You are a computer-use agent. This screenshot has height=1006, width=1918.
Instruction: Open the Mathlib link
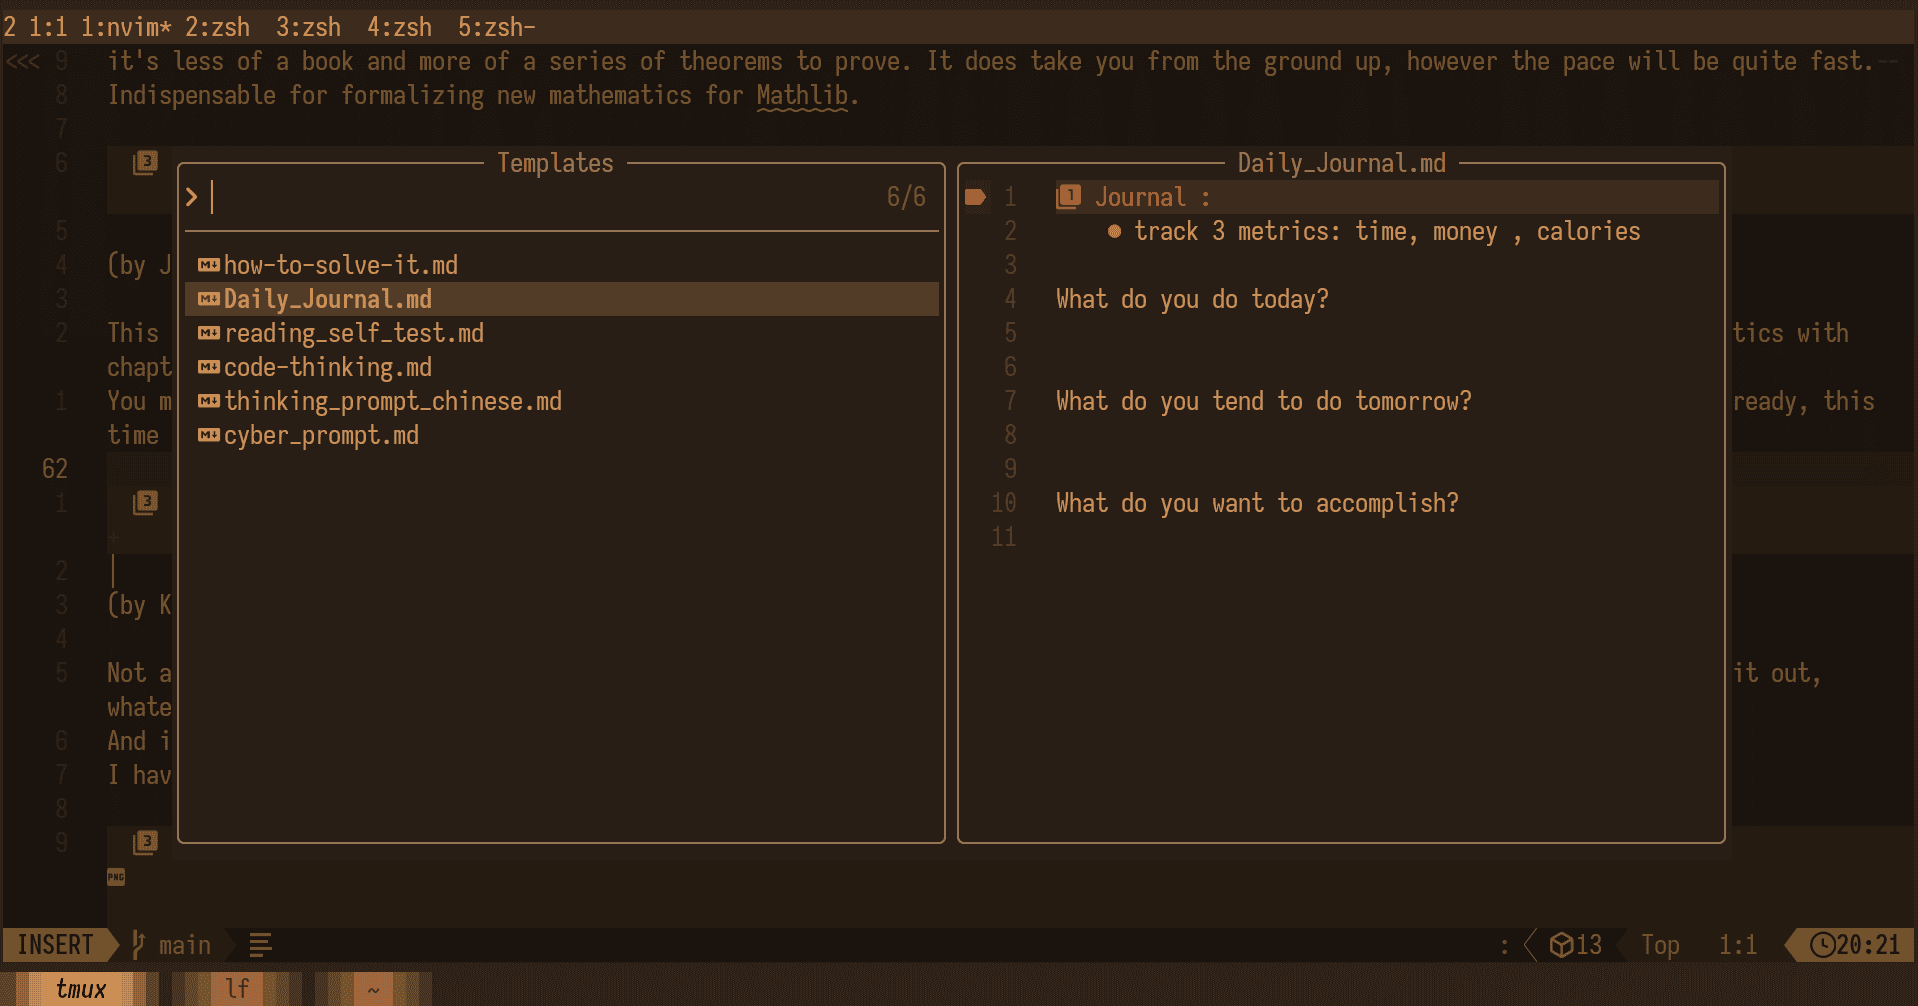click(802, 96)
